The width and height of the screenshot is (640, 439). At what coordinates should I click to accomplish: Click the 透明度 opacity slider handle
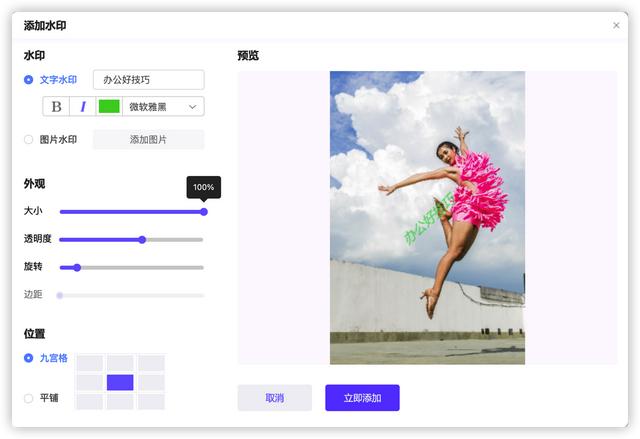pyautogui.click(x=142, y=239)
